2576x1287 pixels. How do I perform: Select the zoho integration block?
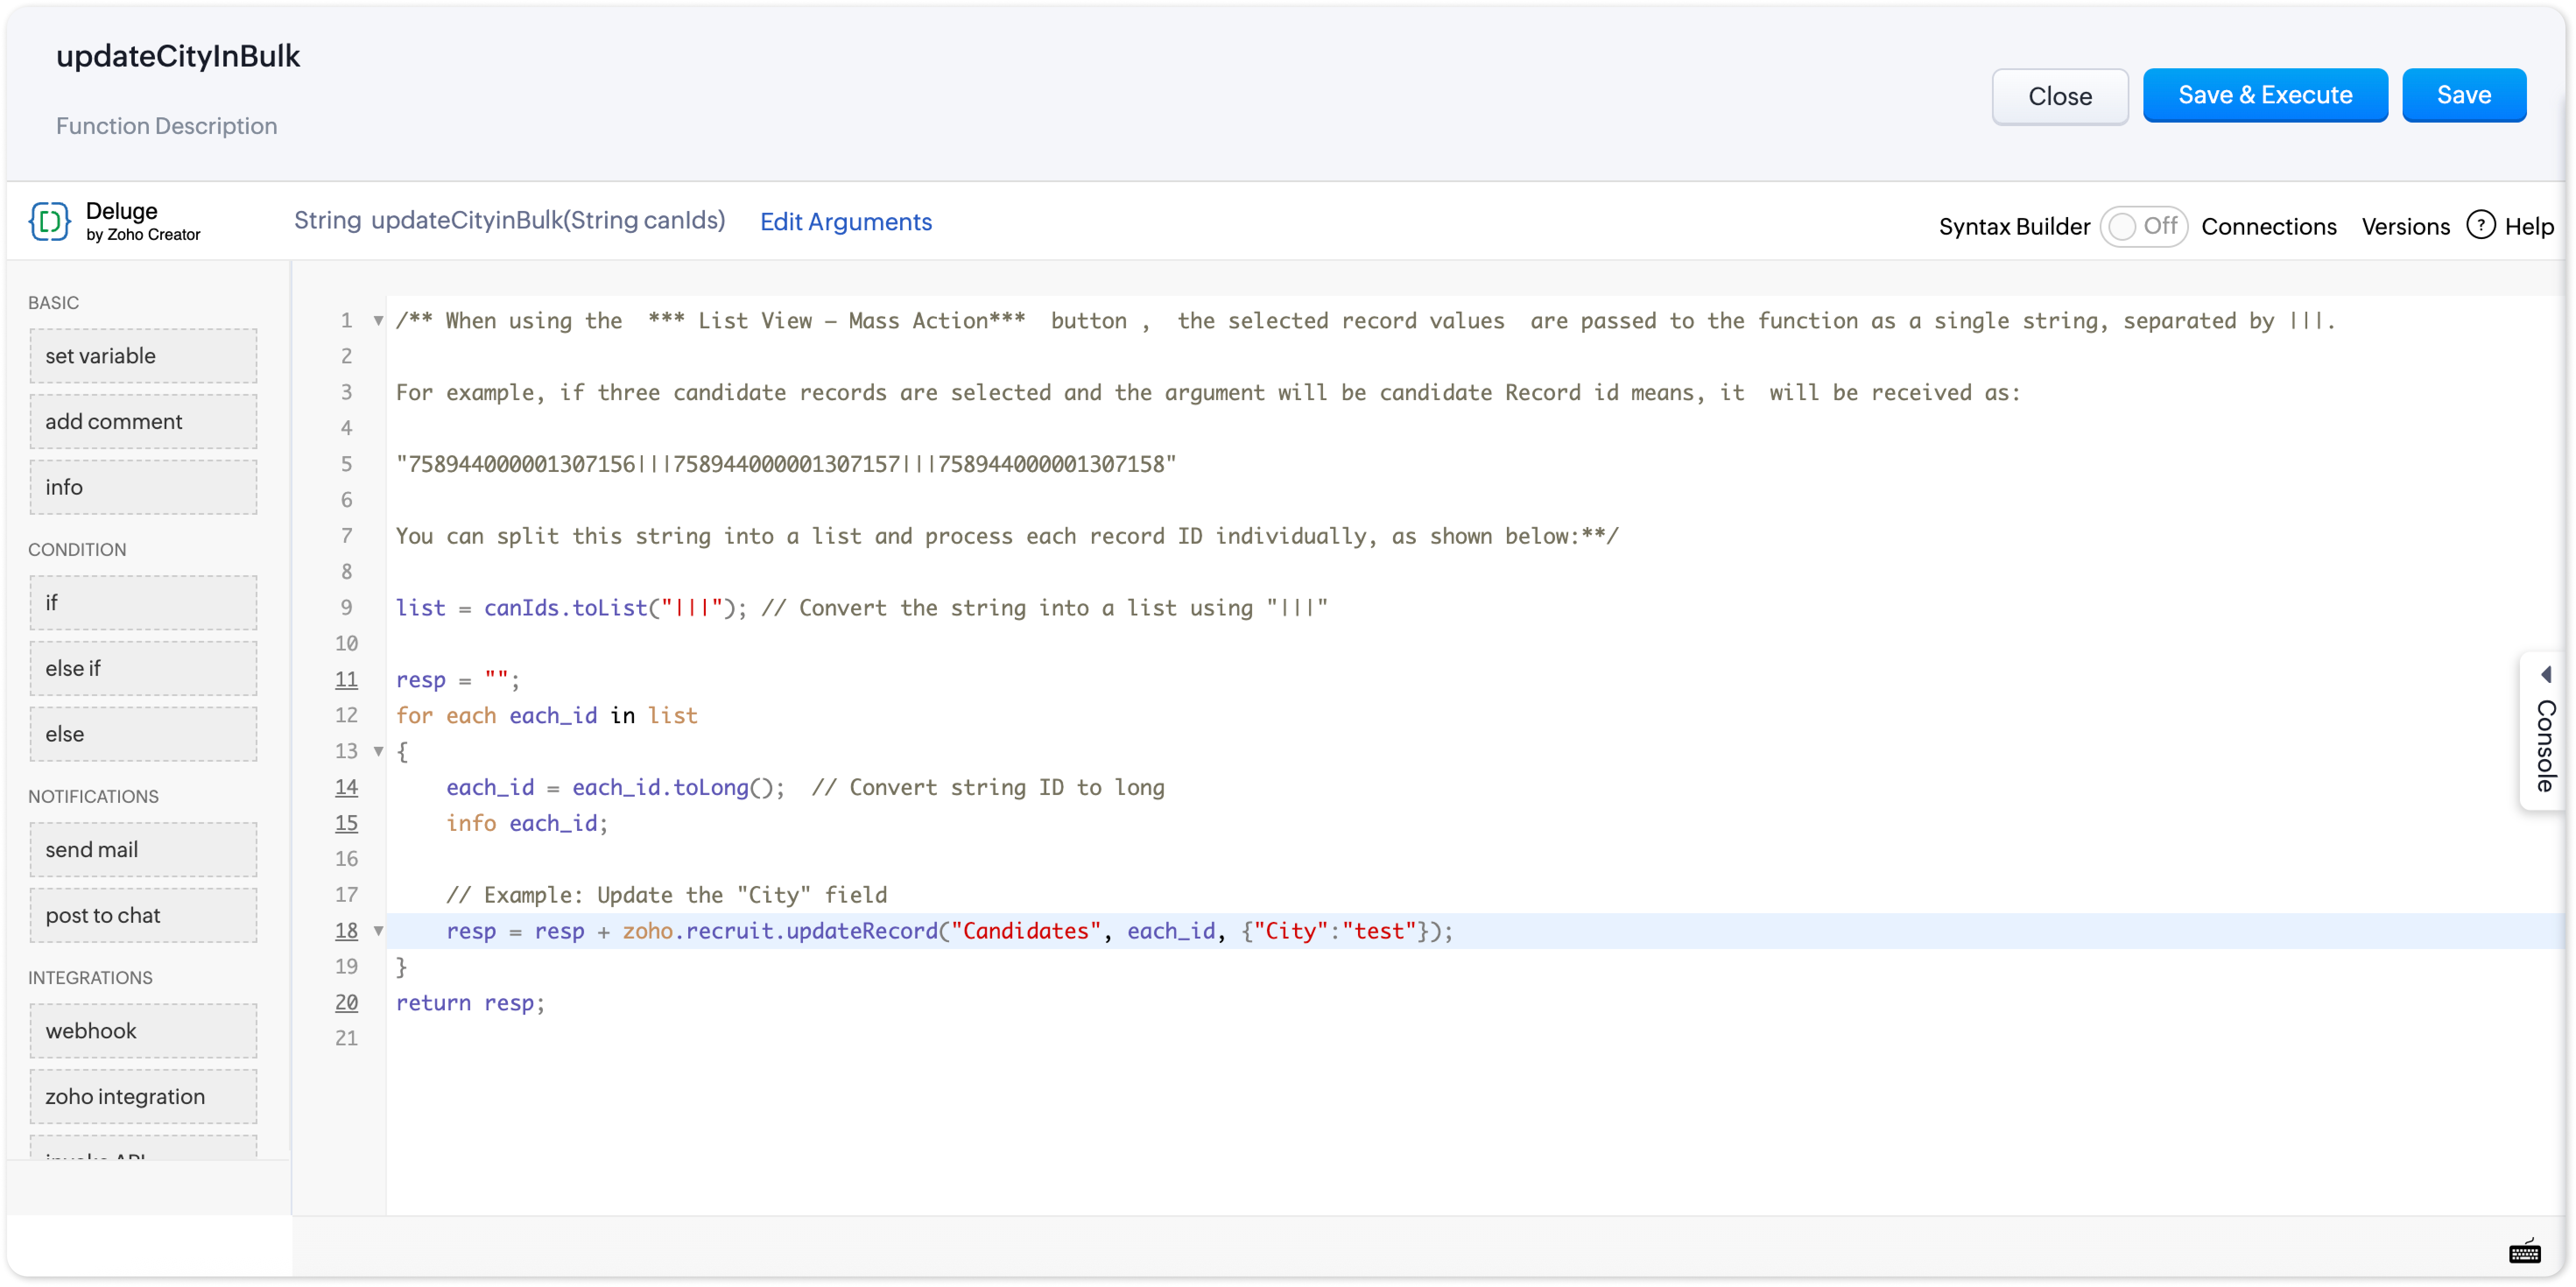coord(143,1096)
